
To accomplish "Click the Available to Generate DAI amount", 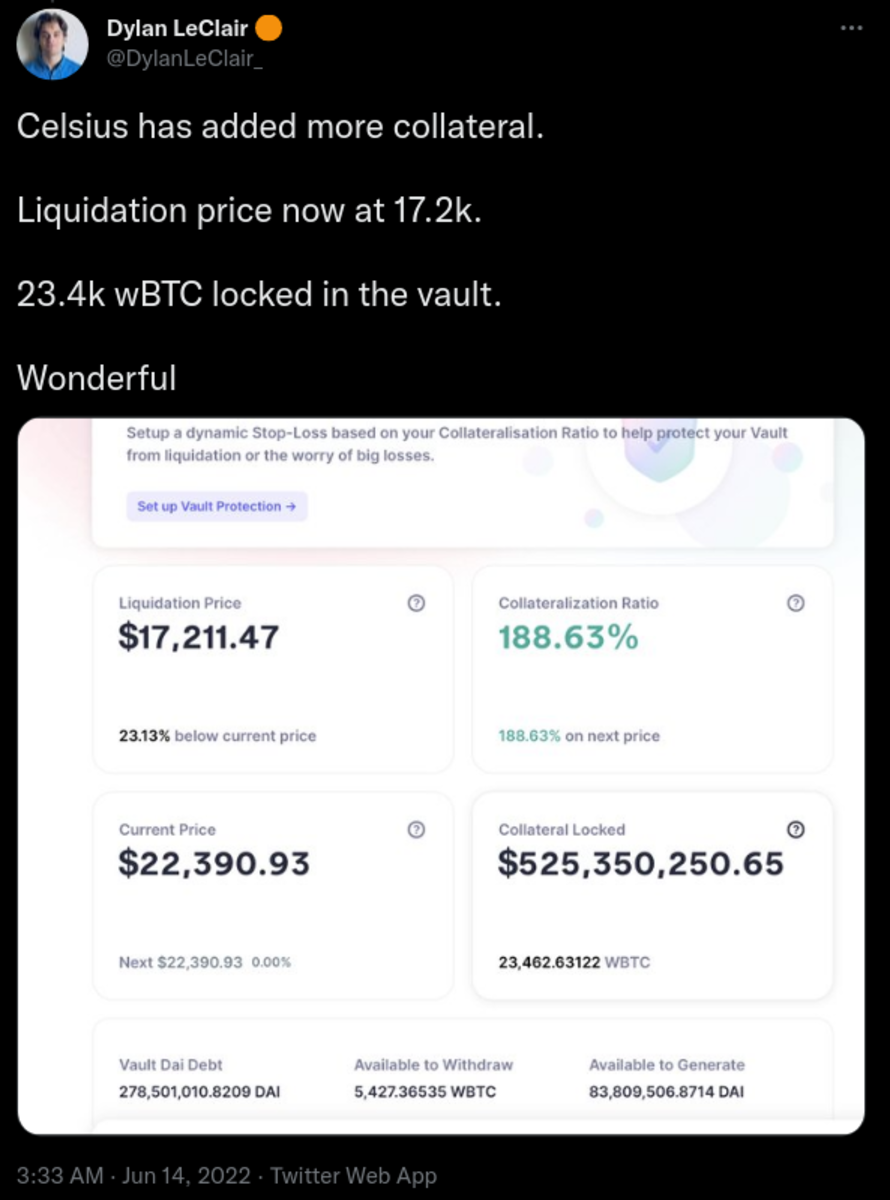I will coord(666,1091).
